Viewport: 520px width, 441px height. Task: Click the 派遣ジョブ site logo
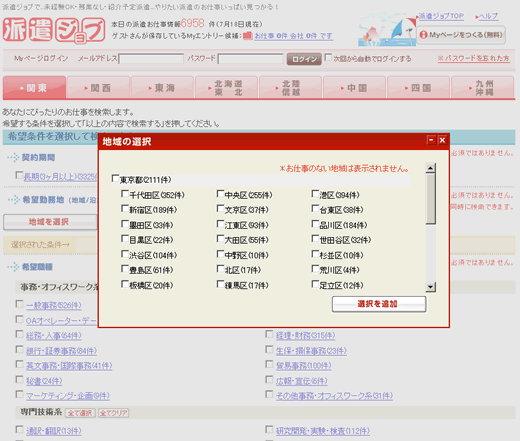point(54,30)
